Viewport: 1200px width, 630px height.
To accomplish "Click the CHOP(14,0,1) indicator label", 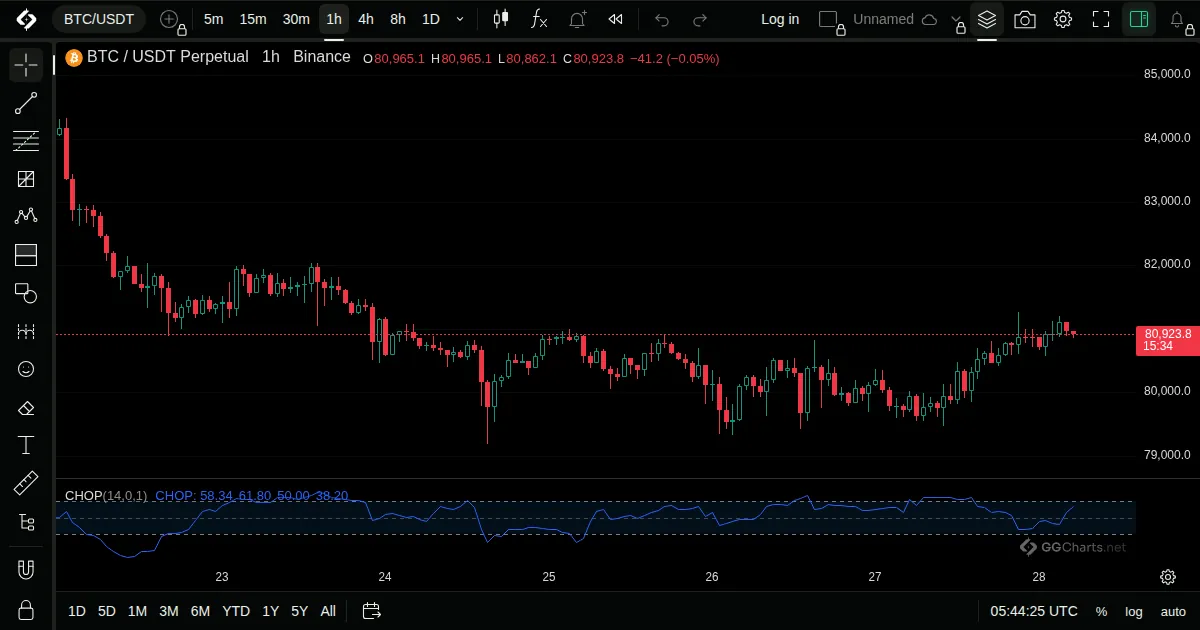I will pyautogui.click(x=106, y=495).
